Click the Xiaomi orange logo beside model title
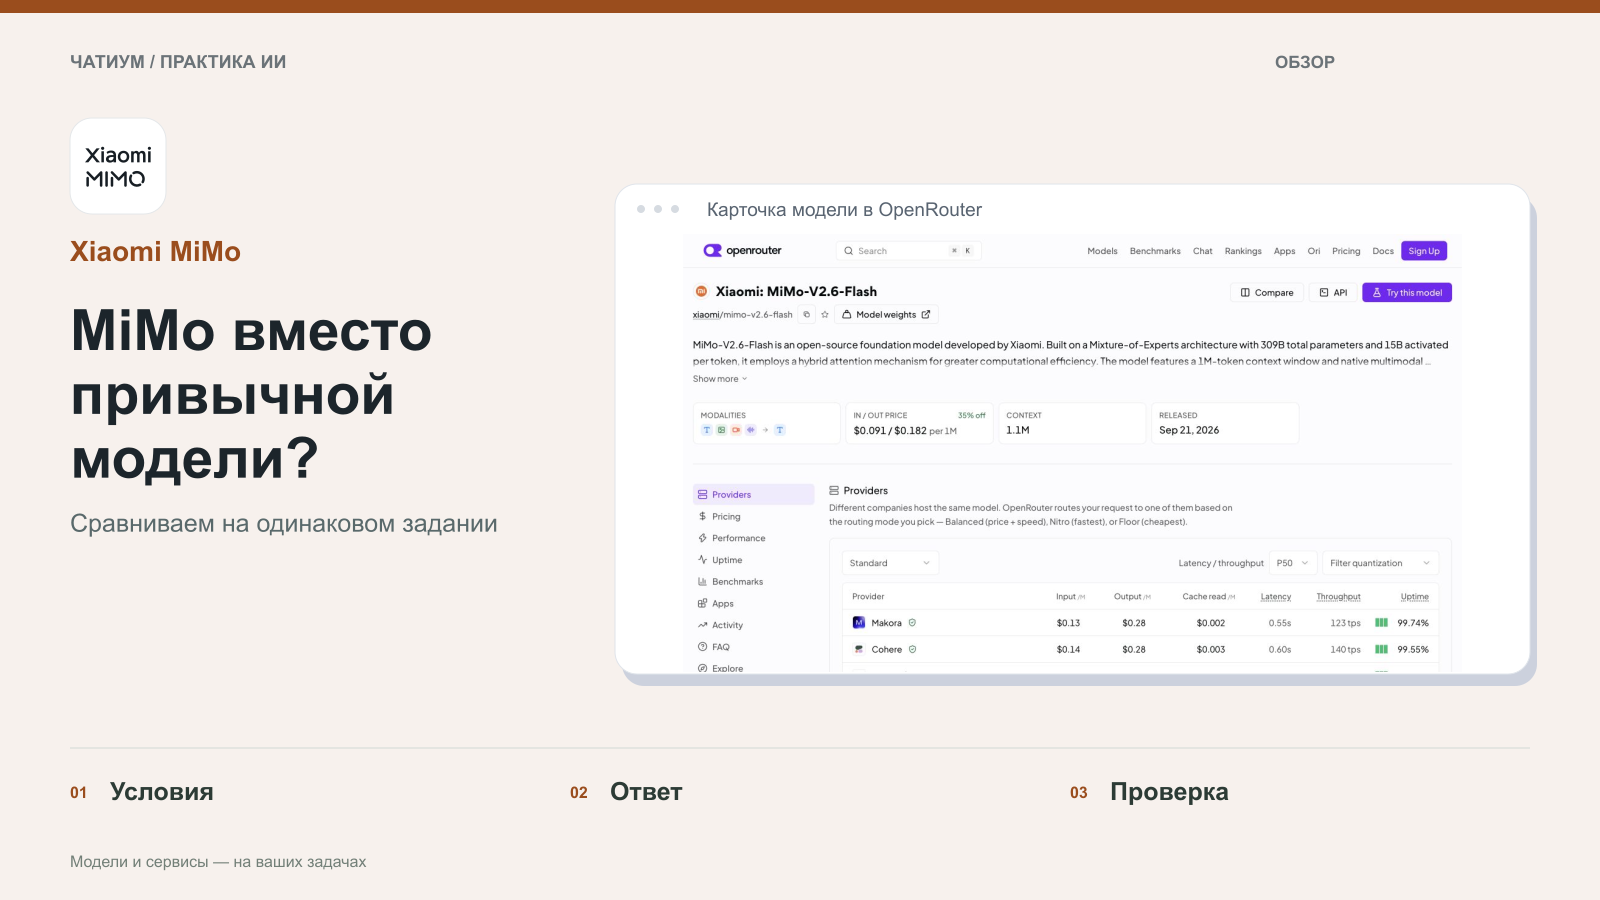Viewport: 1600px width, 900px height. [x=701, y=292]
